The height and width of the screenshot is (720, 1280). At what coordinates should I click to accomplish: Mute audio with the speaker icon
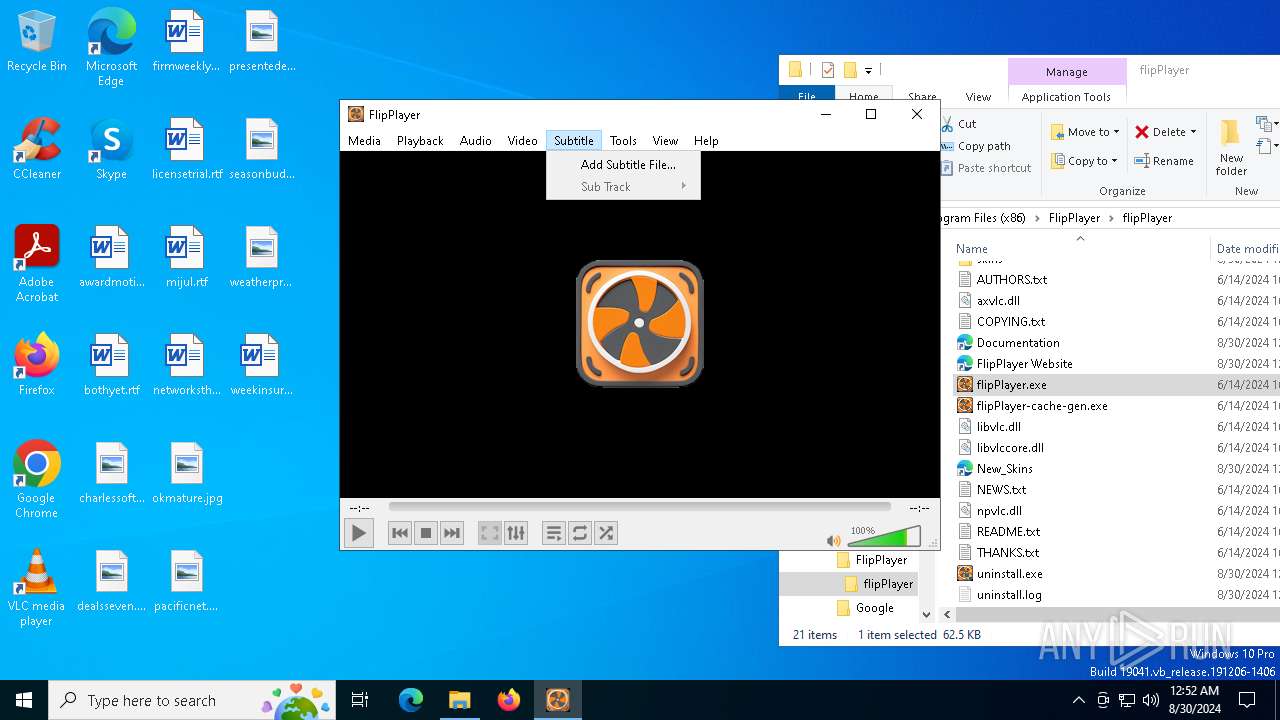click(x=834, y=540)
